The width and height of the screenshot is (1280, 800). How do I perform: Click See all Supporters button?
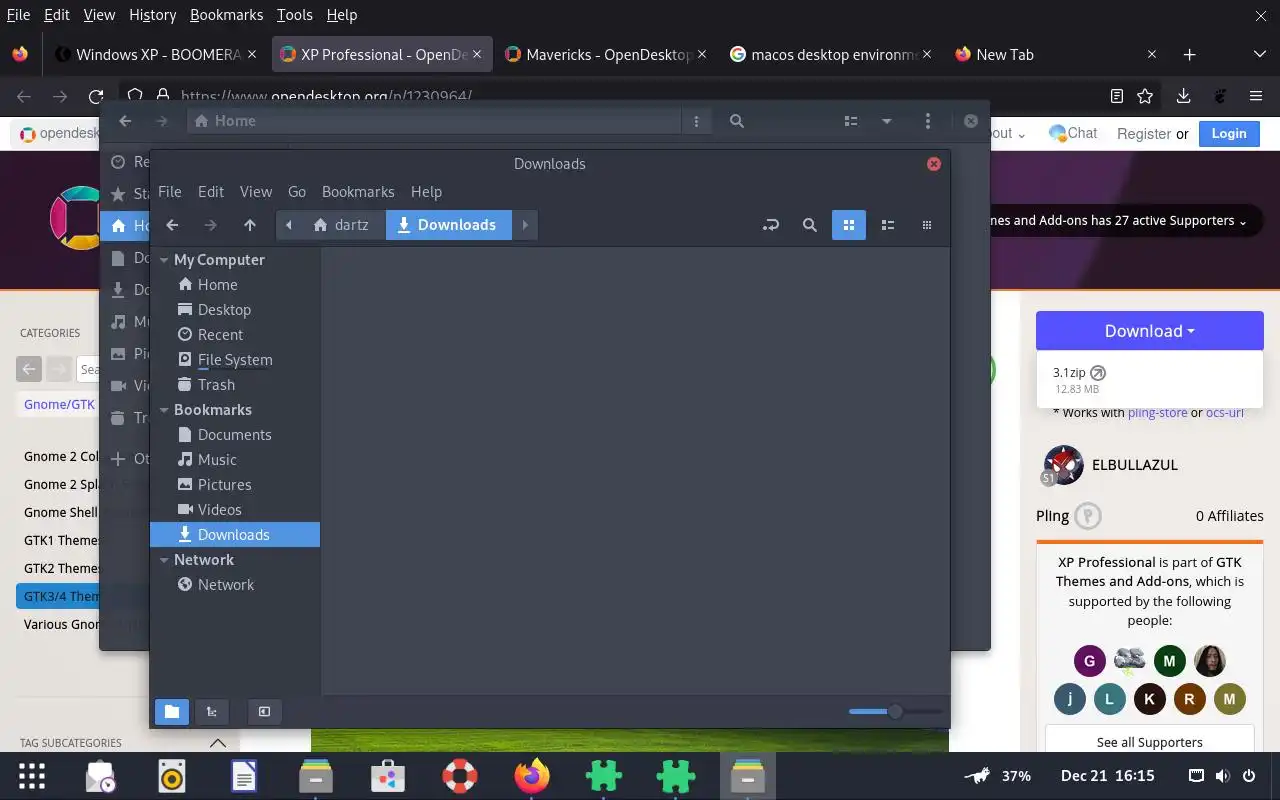click(x=1149, y=742)
